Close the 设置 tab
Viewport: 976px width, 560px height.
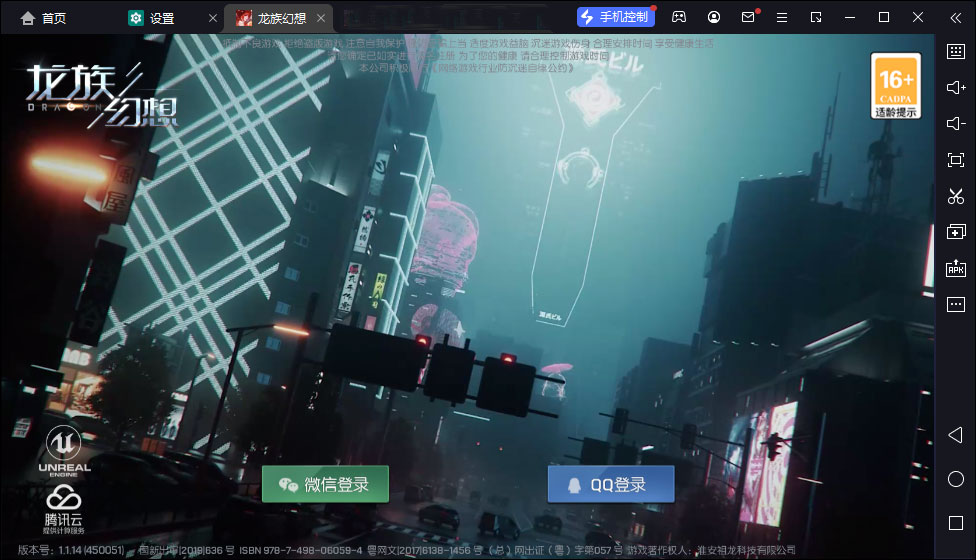pos(213,18)
